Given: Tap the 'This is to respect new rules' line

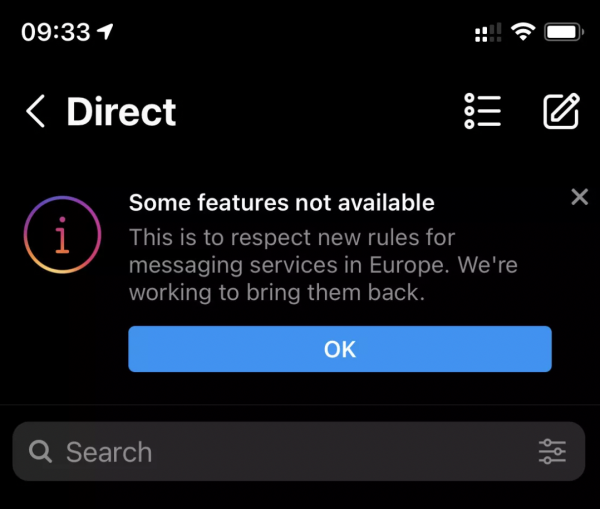Looking at the screenshot, I should coord(292,238).
